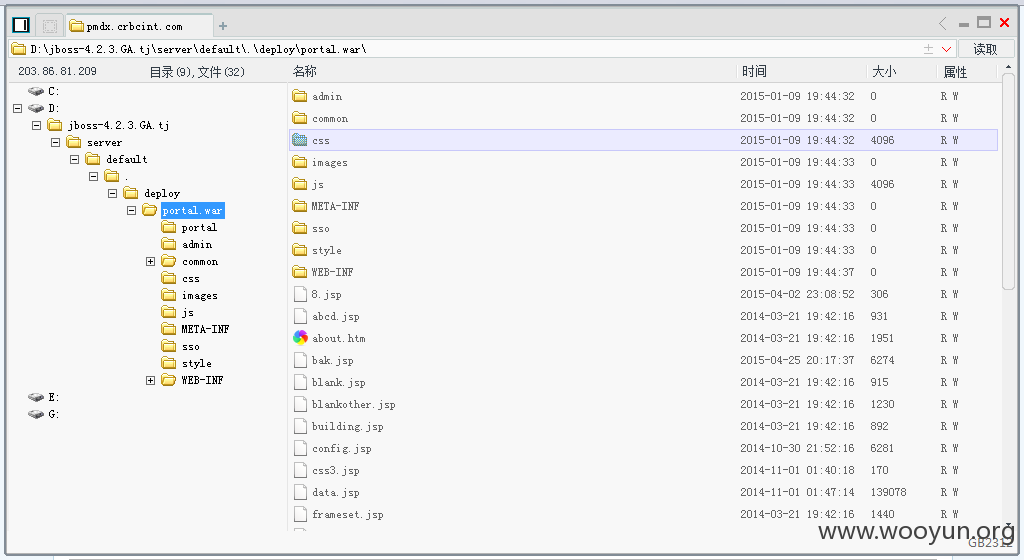
Task: Click the common folder icon in file list
Action: point(300,117)
